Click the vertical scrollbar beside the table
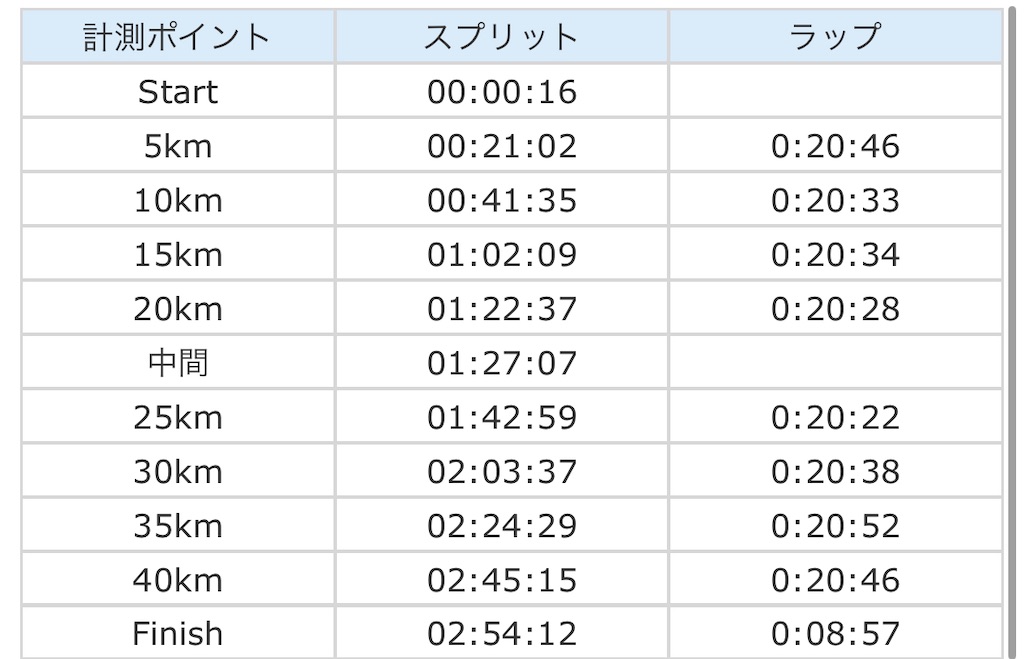Screen dimensions: 1024x659 point(1010,333)
